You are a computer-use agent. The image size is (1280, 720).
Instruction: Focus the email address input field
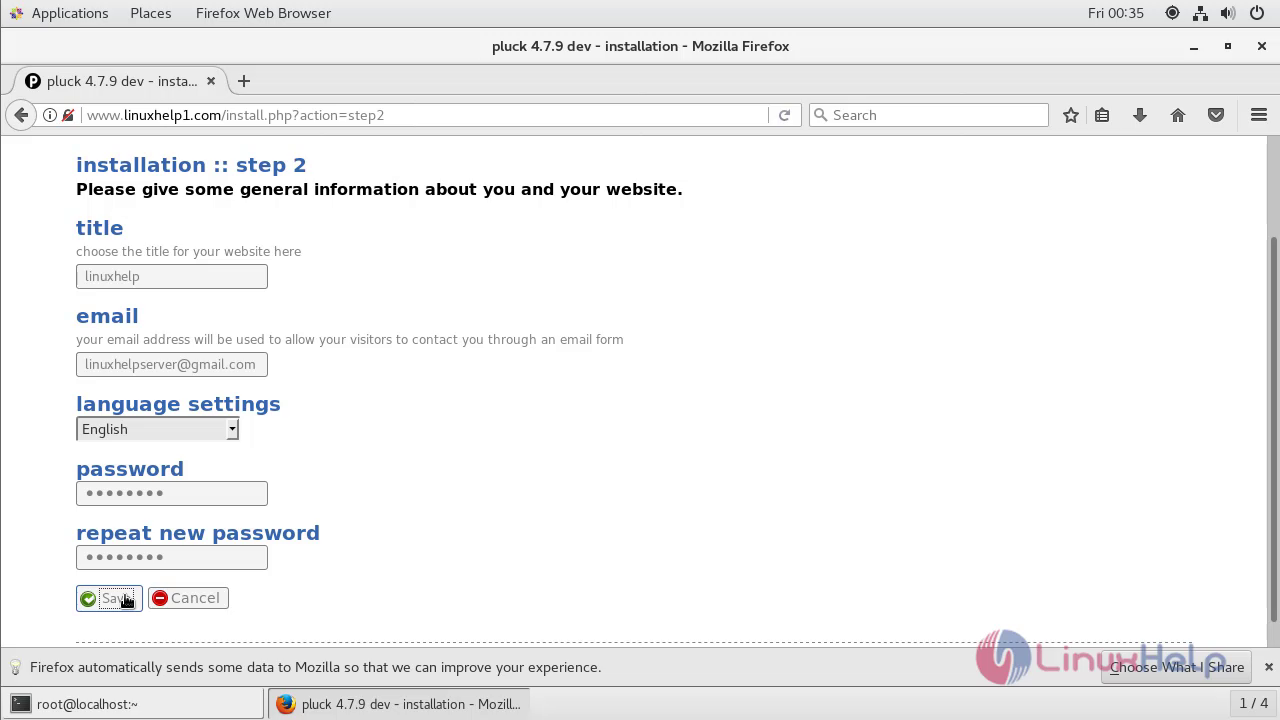pyautogui.click(x=172, y=364)
